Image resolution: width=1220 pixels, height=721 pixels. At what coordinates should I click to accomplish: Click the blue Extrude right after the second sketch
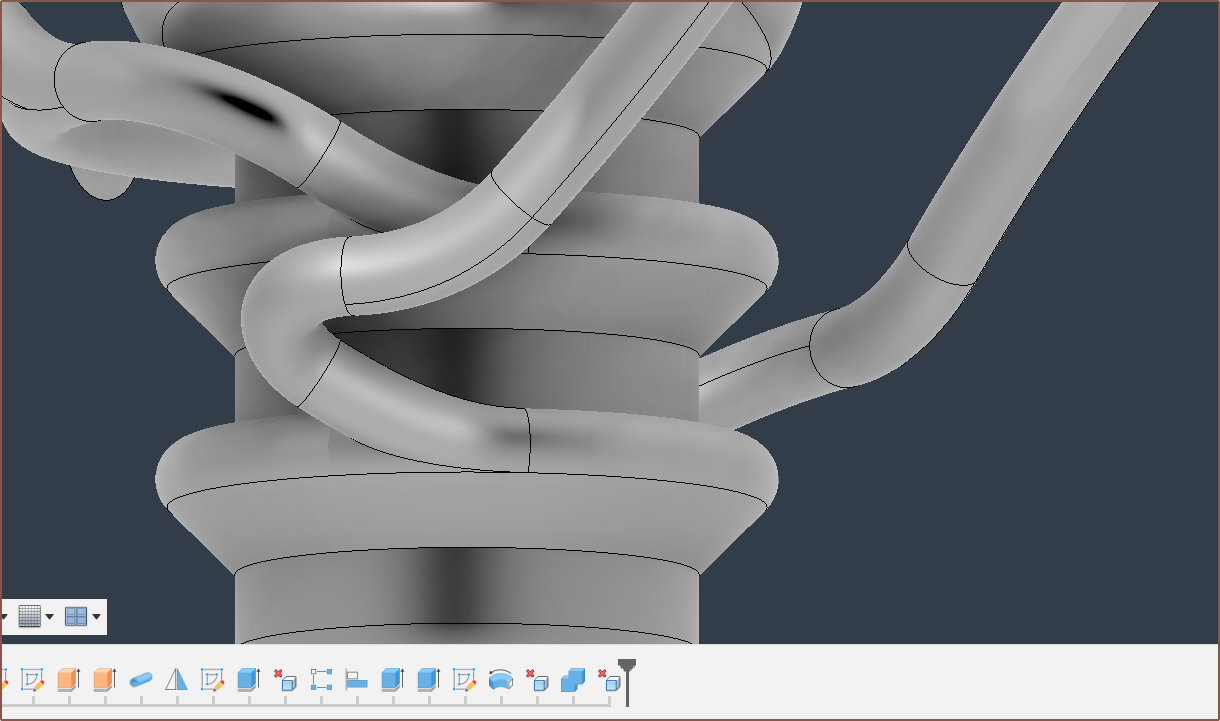[x=248, y=681]
